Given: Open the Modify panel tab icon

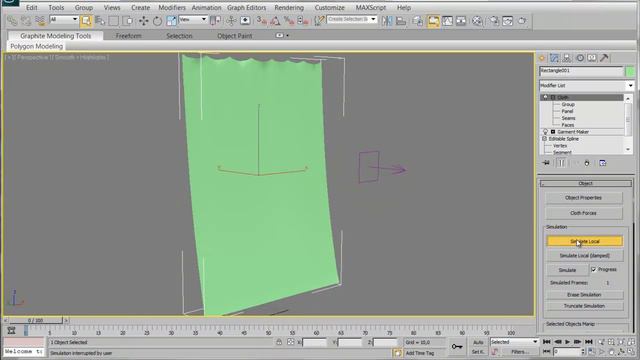Looking at the screenshot, I should coord(554,58).
